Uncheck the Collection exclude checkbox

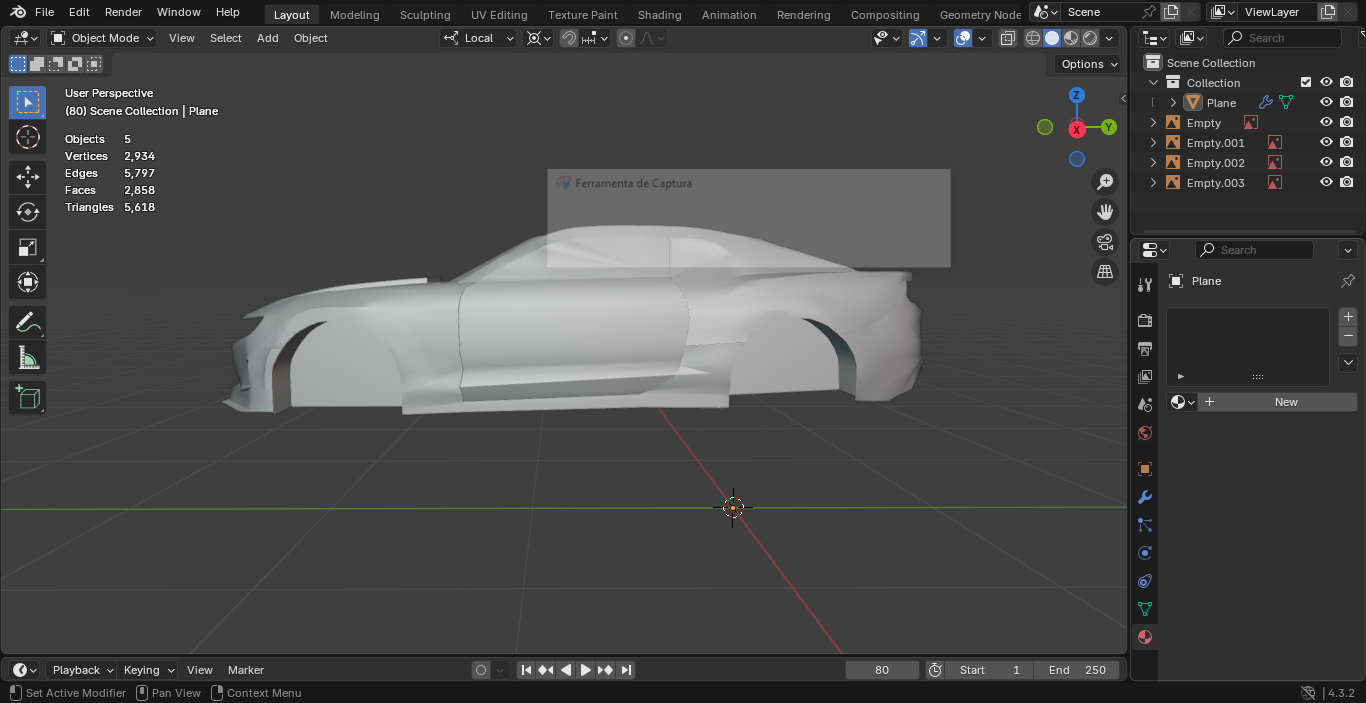coord(1305,82)
